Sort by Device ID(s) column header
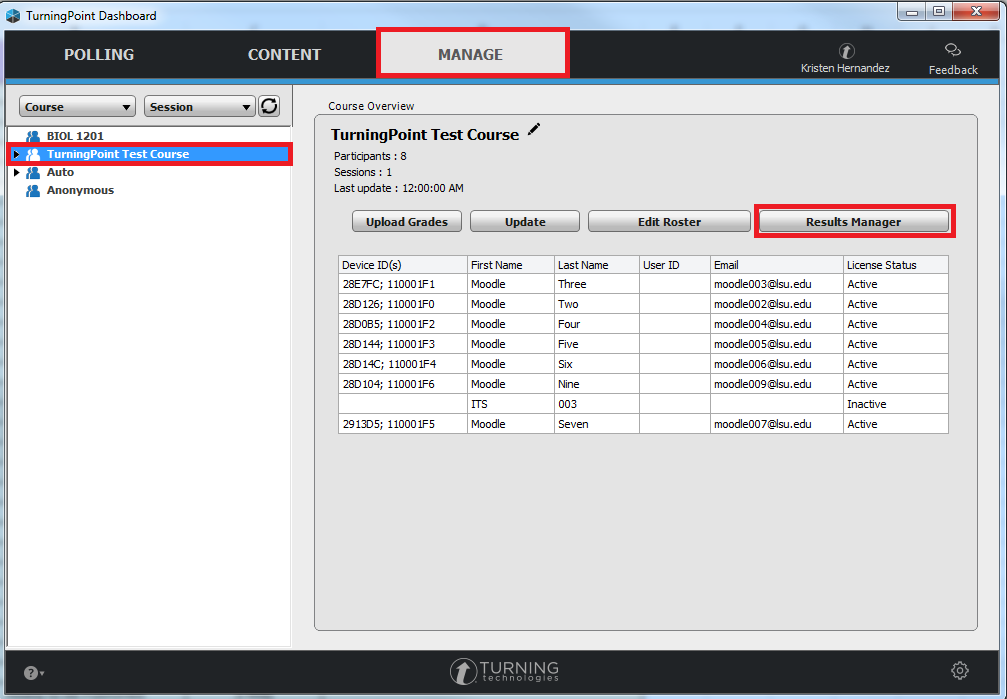The image size is (1007, 699). (403, 265)
